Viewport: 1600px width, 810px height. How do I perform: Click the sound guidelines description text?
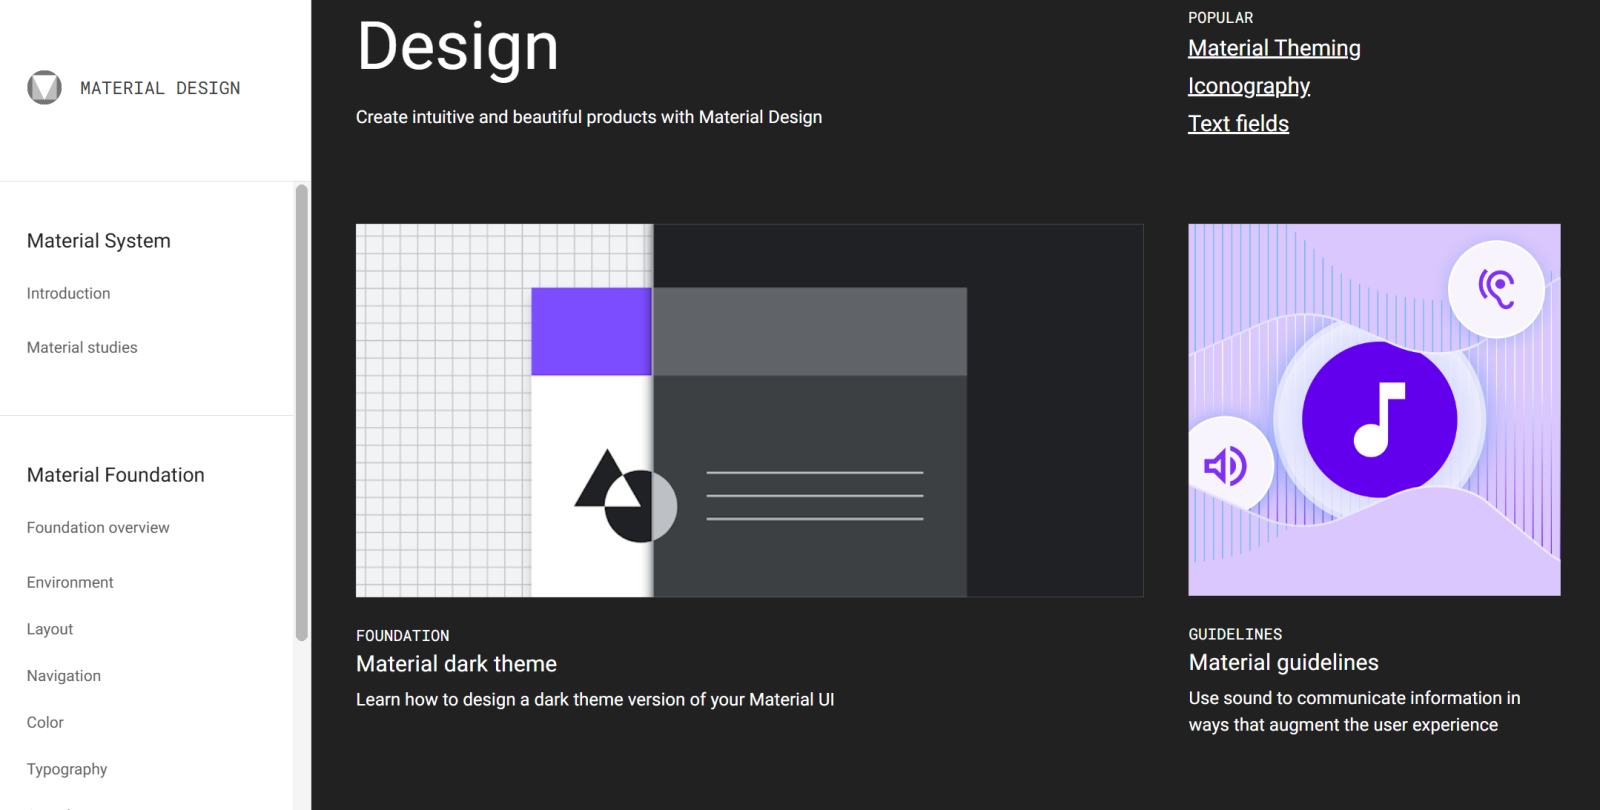click(1354, 711)
